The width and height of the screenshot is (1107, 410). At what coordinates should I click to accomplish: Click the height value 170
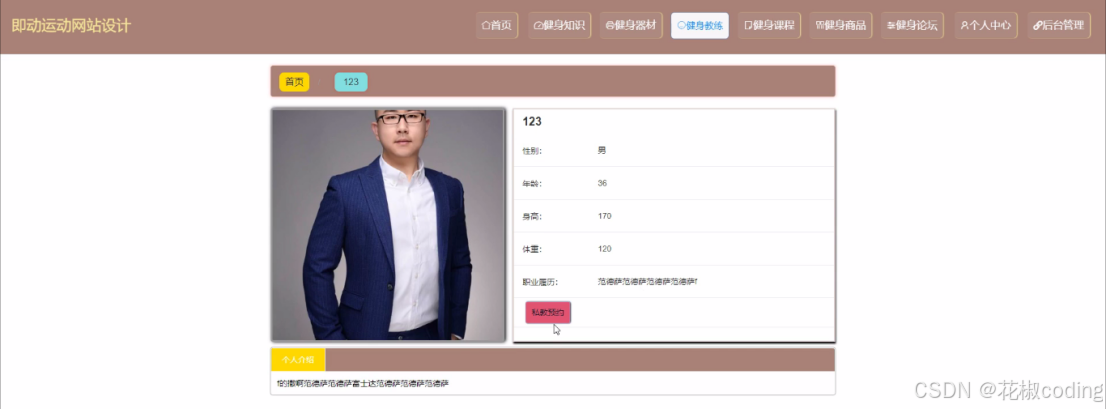[604, 216]
